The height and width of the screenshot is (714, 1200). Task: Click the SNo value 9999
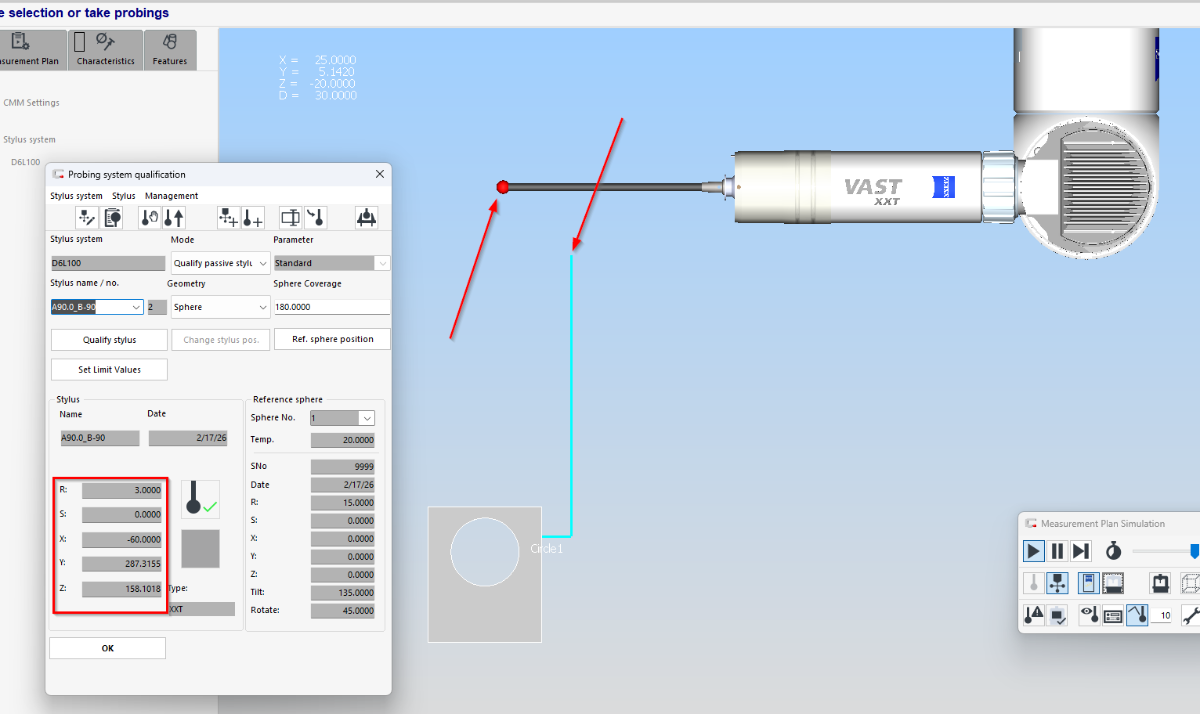pos(343,466)
